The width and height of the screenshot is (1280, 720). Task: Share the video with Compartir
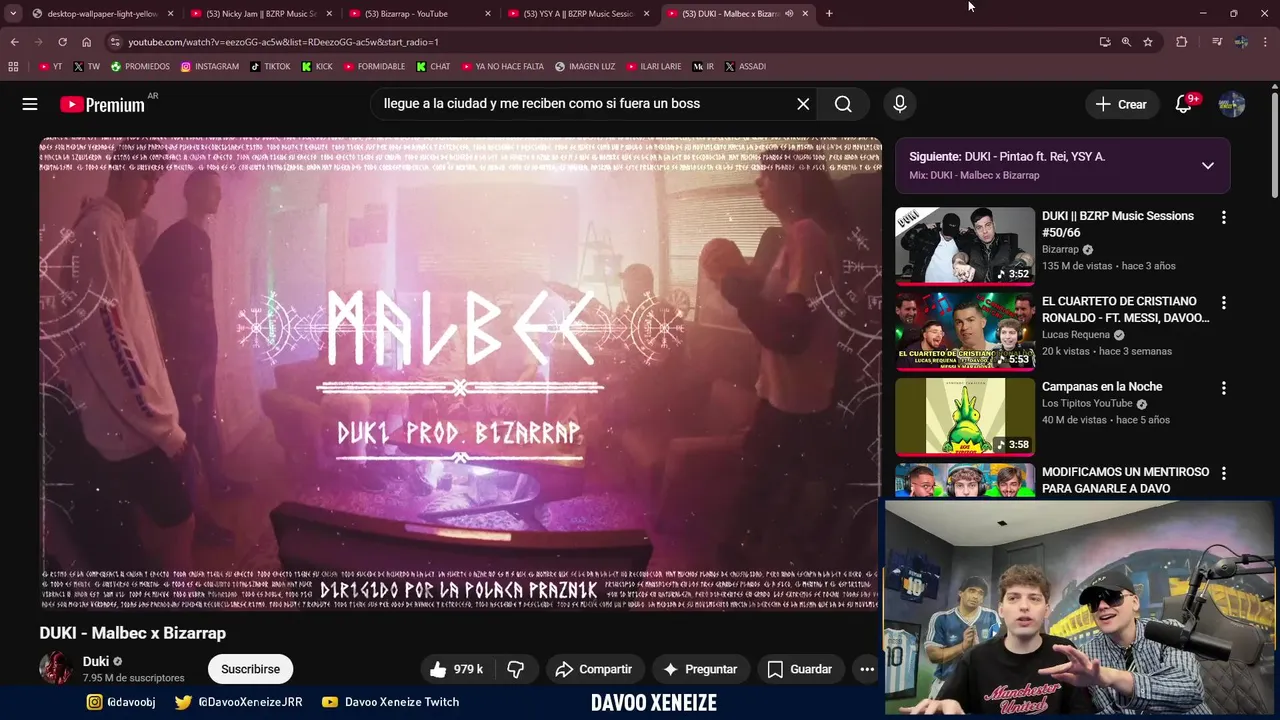(594, 669)
